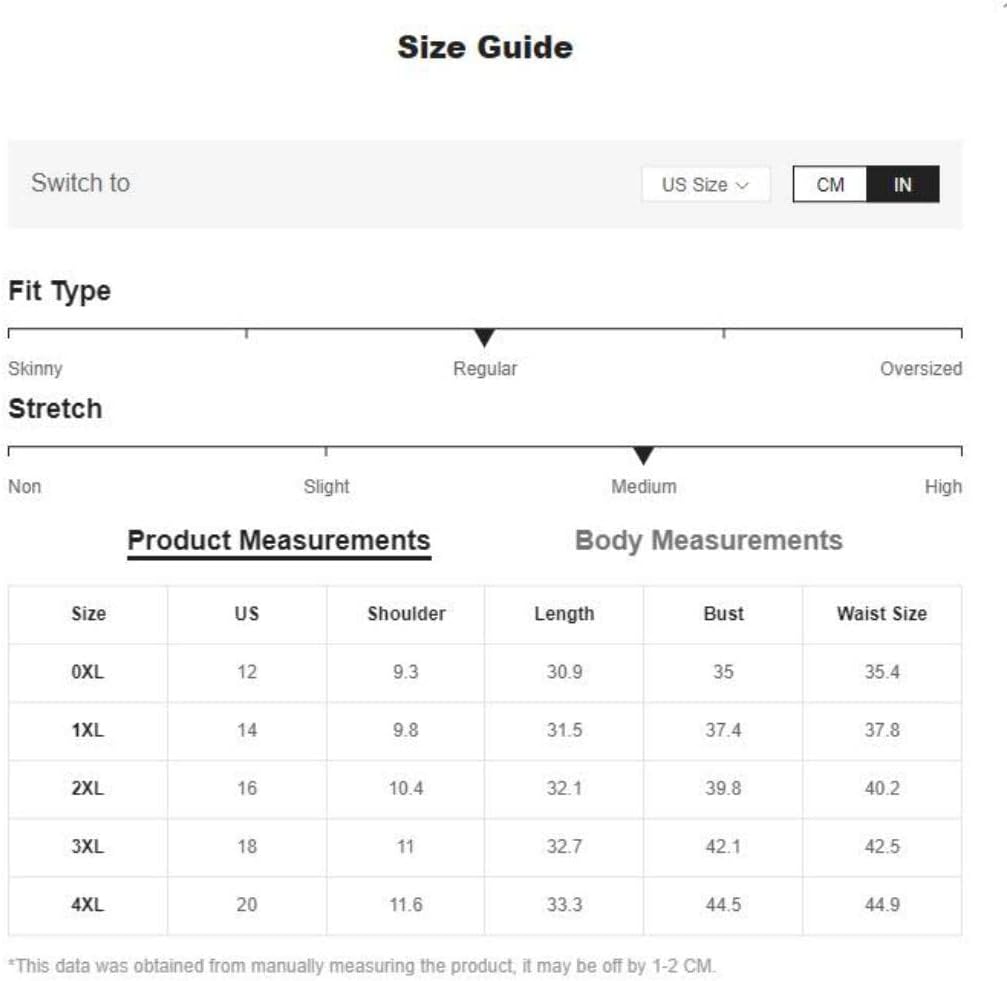The width and height of the screenshot is (1007, 981).
Task: Switch units to CM
Action: click(x=830, y=184)
